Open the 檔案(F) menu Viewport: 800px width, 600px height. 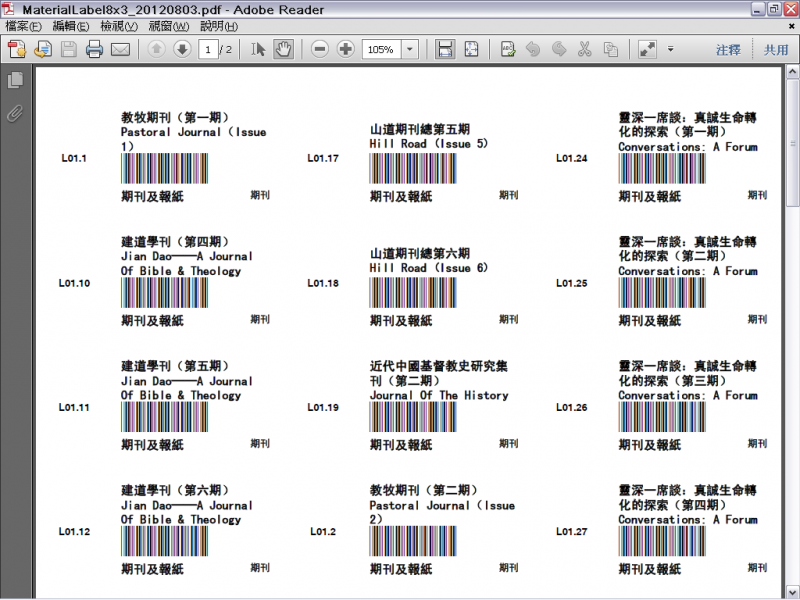point(23,26)
